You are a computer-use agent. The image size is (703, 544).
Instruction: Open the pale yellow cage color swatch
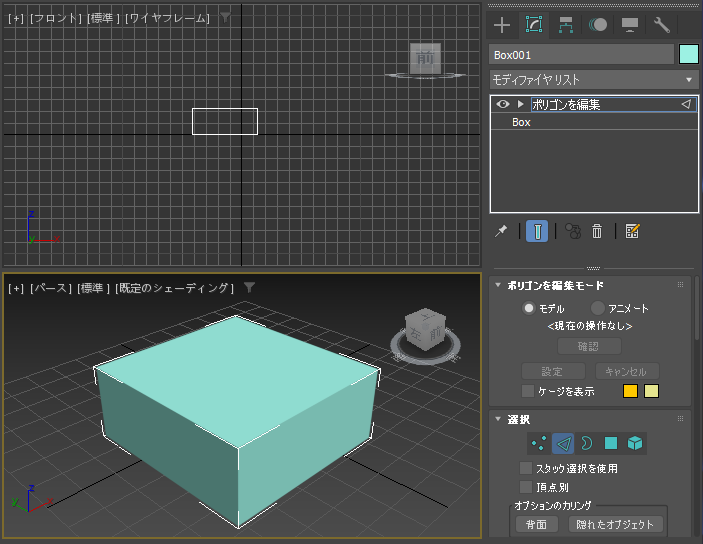[x=651, y=391]
